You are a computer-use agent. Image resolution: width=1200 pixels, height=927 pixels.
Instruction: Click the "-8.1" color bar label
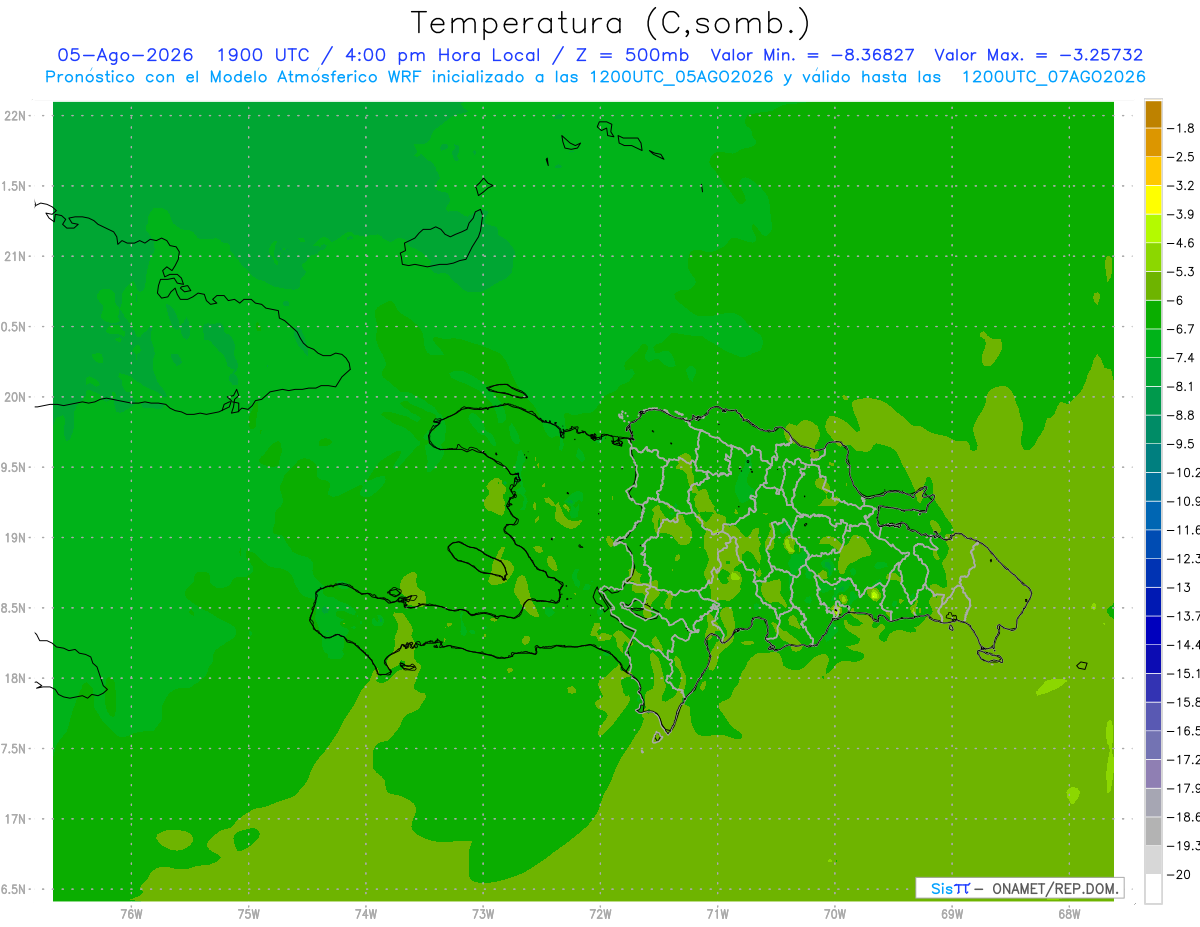[x=1181, y=386]
